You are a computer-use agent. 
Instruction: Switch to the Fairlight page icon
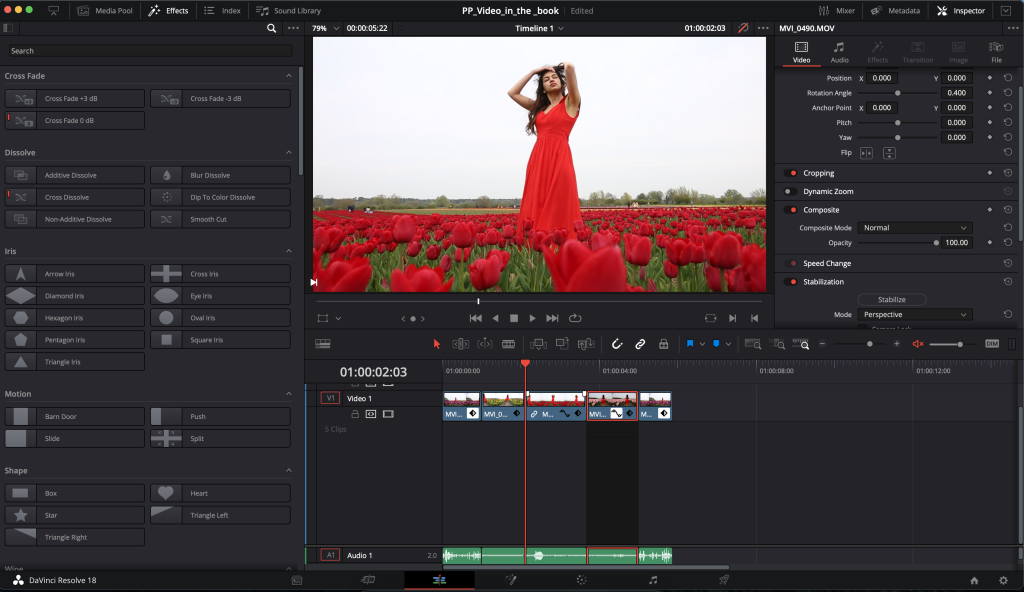click(x=653, y=580)
